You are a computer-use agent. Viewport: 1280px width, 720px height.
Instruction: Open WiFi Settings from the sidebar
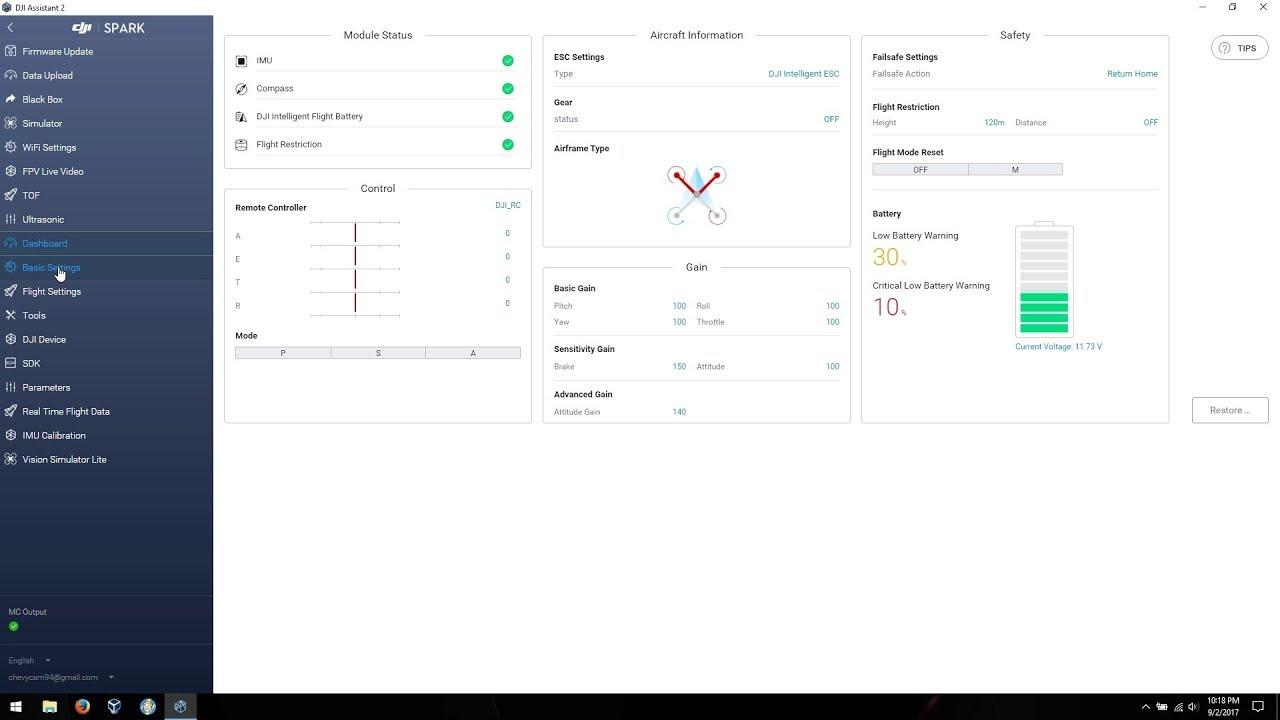click(48, 147)
